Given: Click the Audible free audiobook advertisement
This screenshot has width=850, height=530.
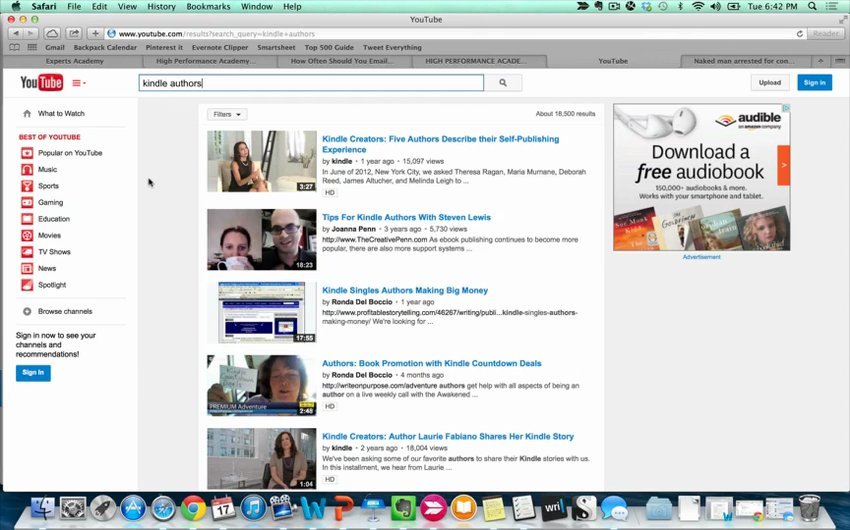Looking at the screenshot, I should [701, 177].
